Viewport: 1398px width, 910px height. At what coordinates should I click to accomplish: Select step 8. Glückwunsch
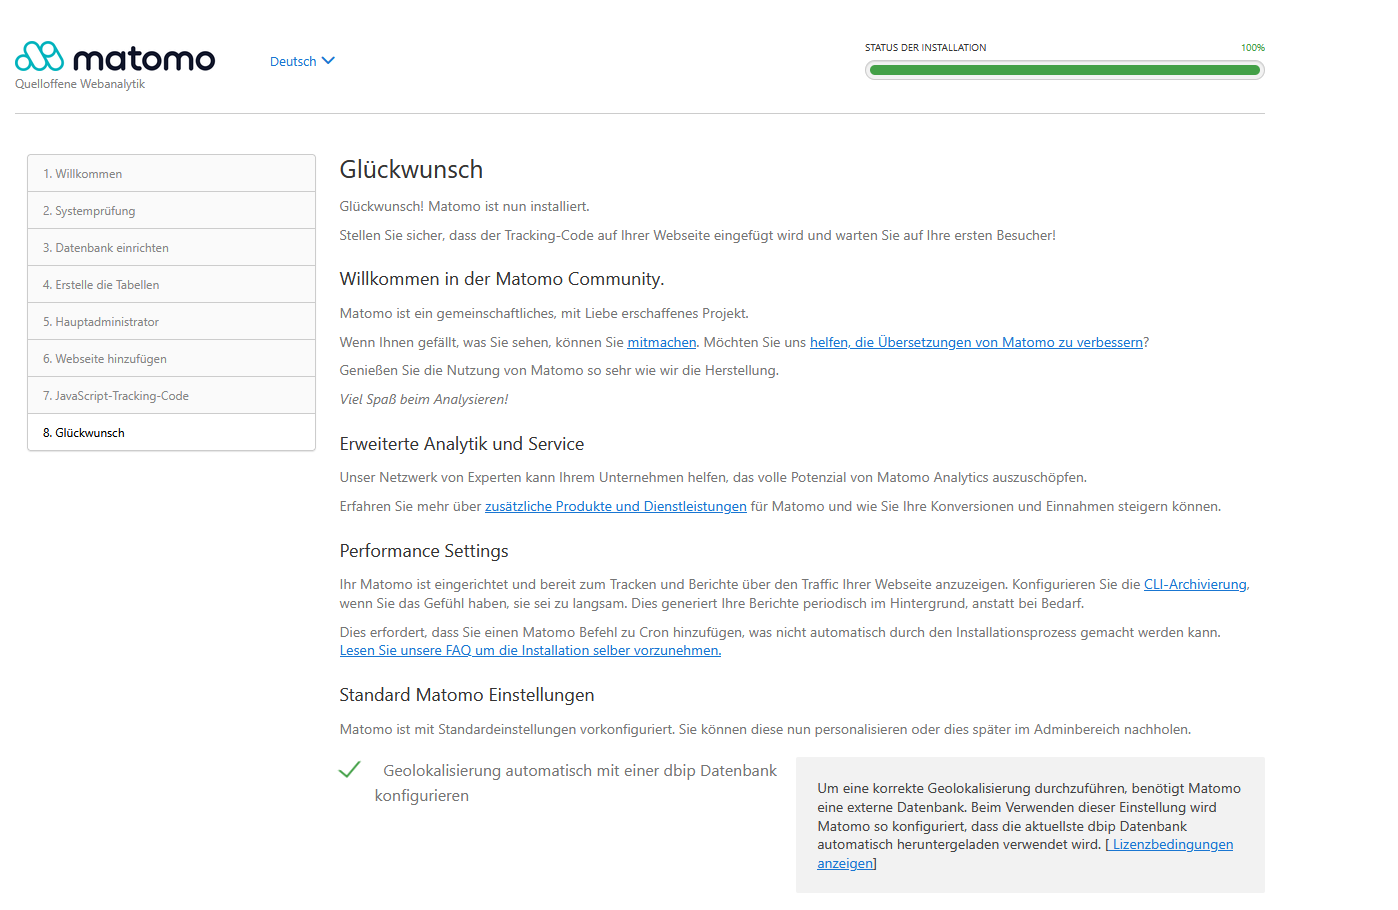(172, 433)
